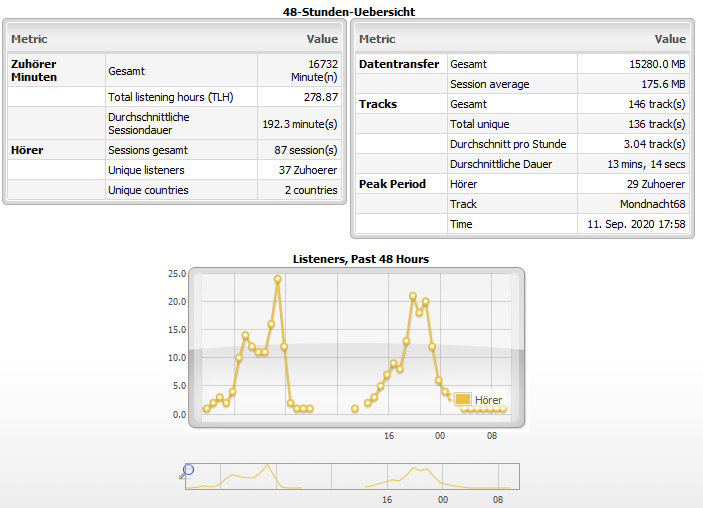Click the 29 Zuhoerer value
The height and width of the screenshot is (508, 703).
pos(656,184)
